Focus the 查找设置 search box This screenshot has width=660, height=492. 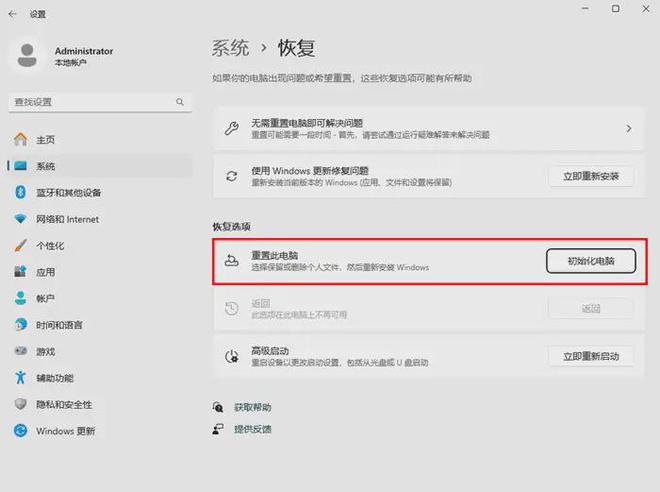pos(100,102)
